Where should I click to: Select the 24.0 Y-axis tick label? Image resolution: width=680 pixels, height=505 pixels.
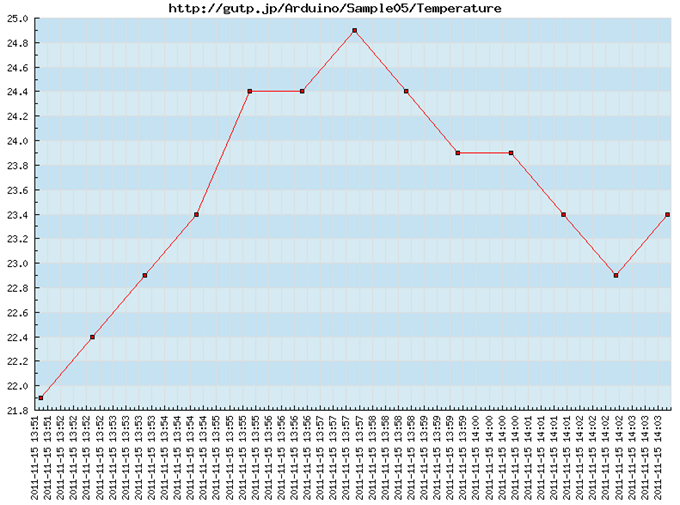[x=17, y=141]
